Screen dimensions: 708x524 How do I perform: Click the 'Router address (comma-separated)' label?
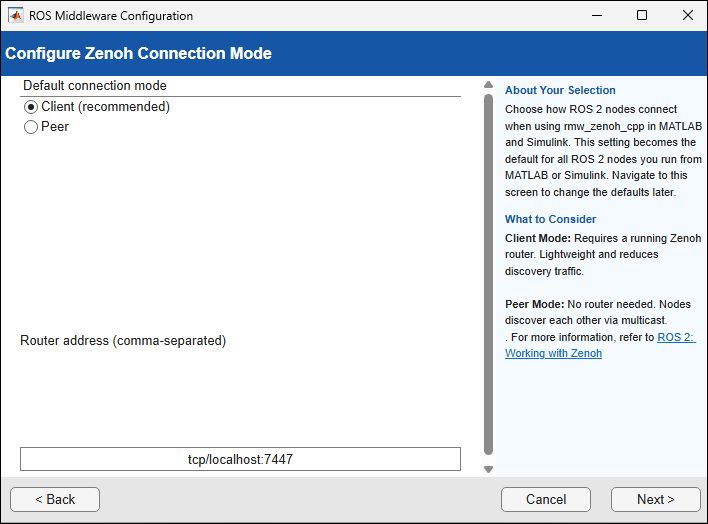123,340
